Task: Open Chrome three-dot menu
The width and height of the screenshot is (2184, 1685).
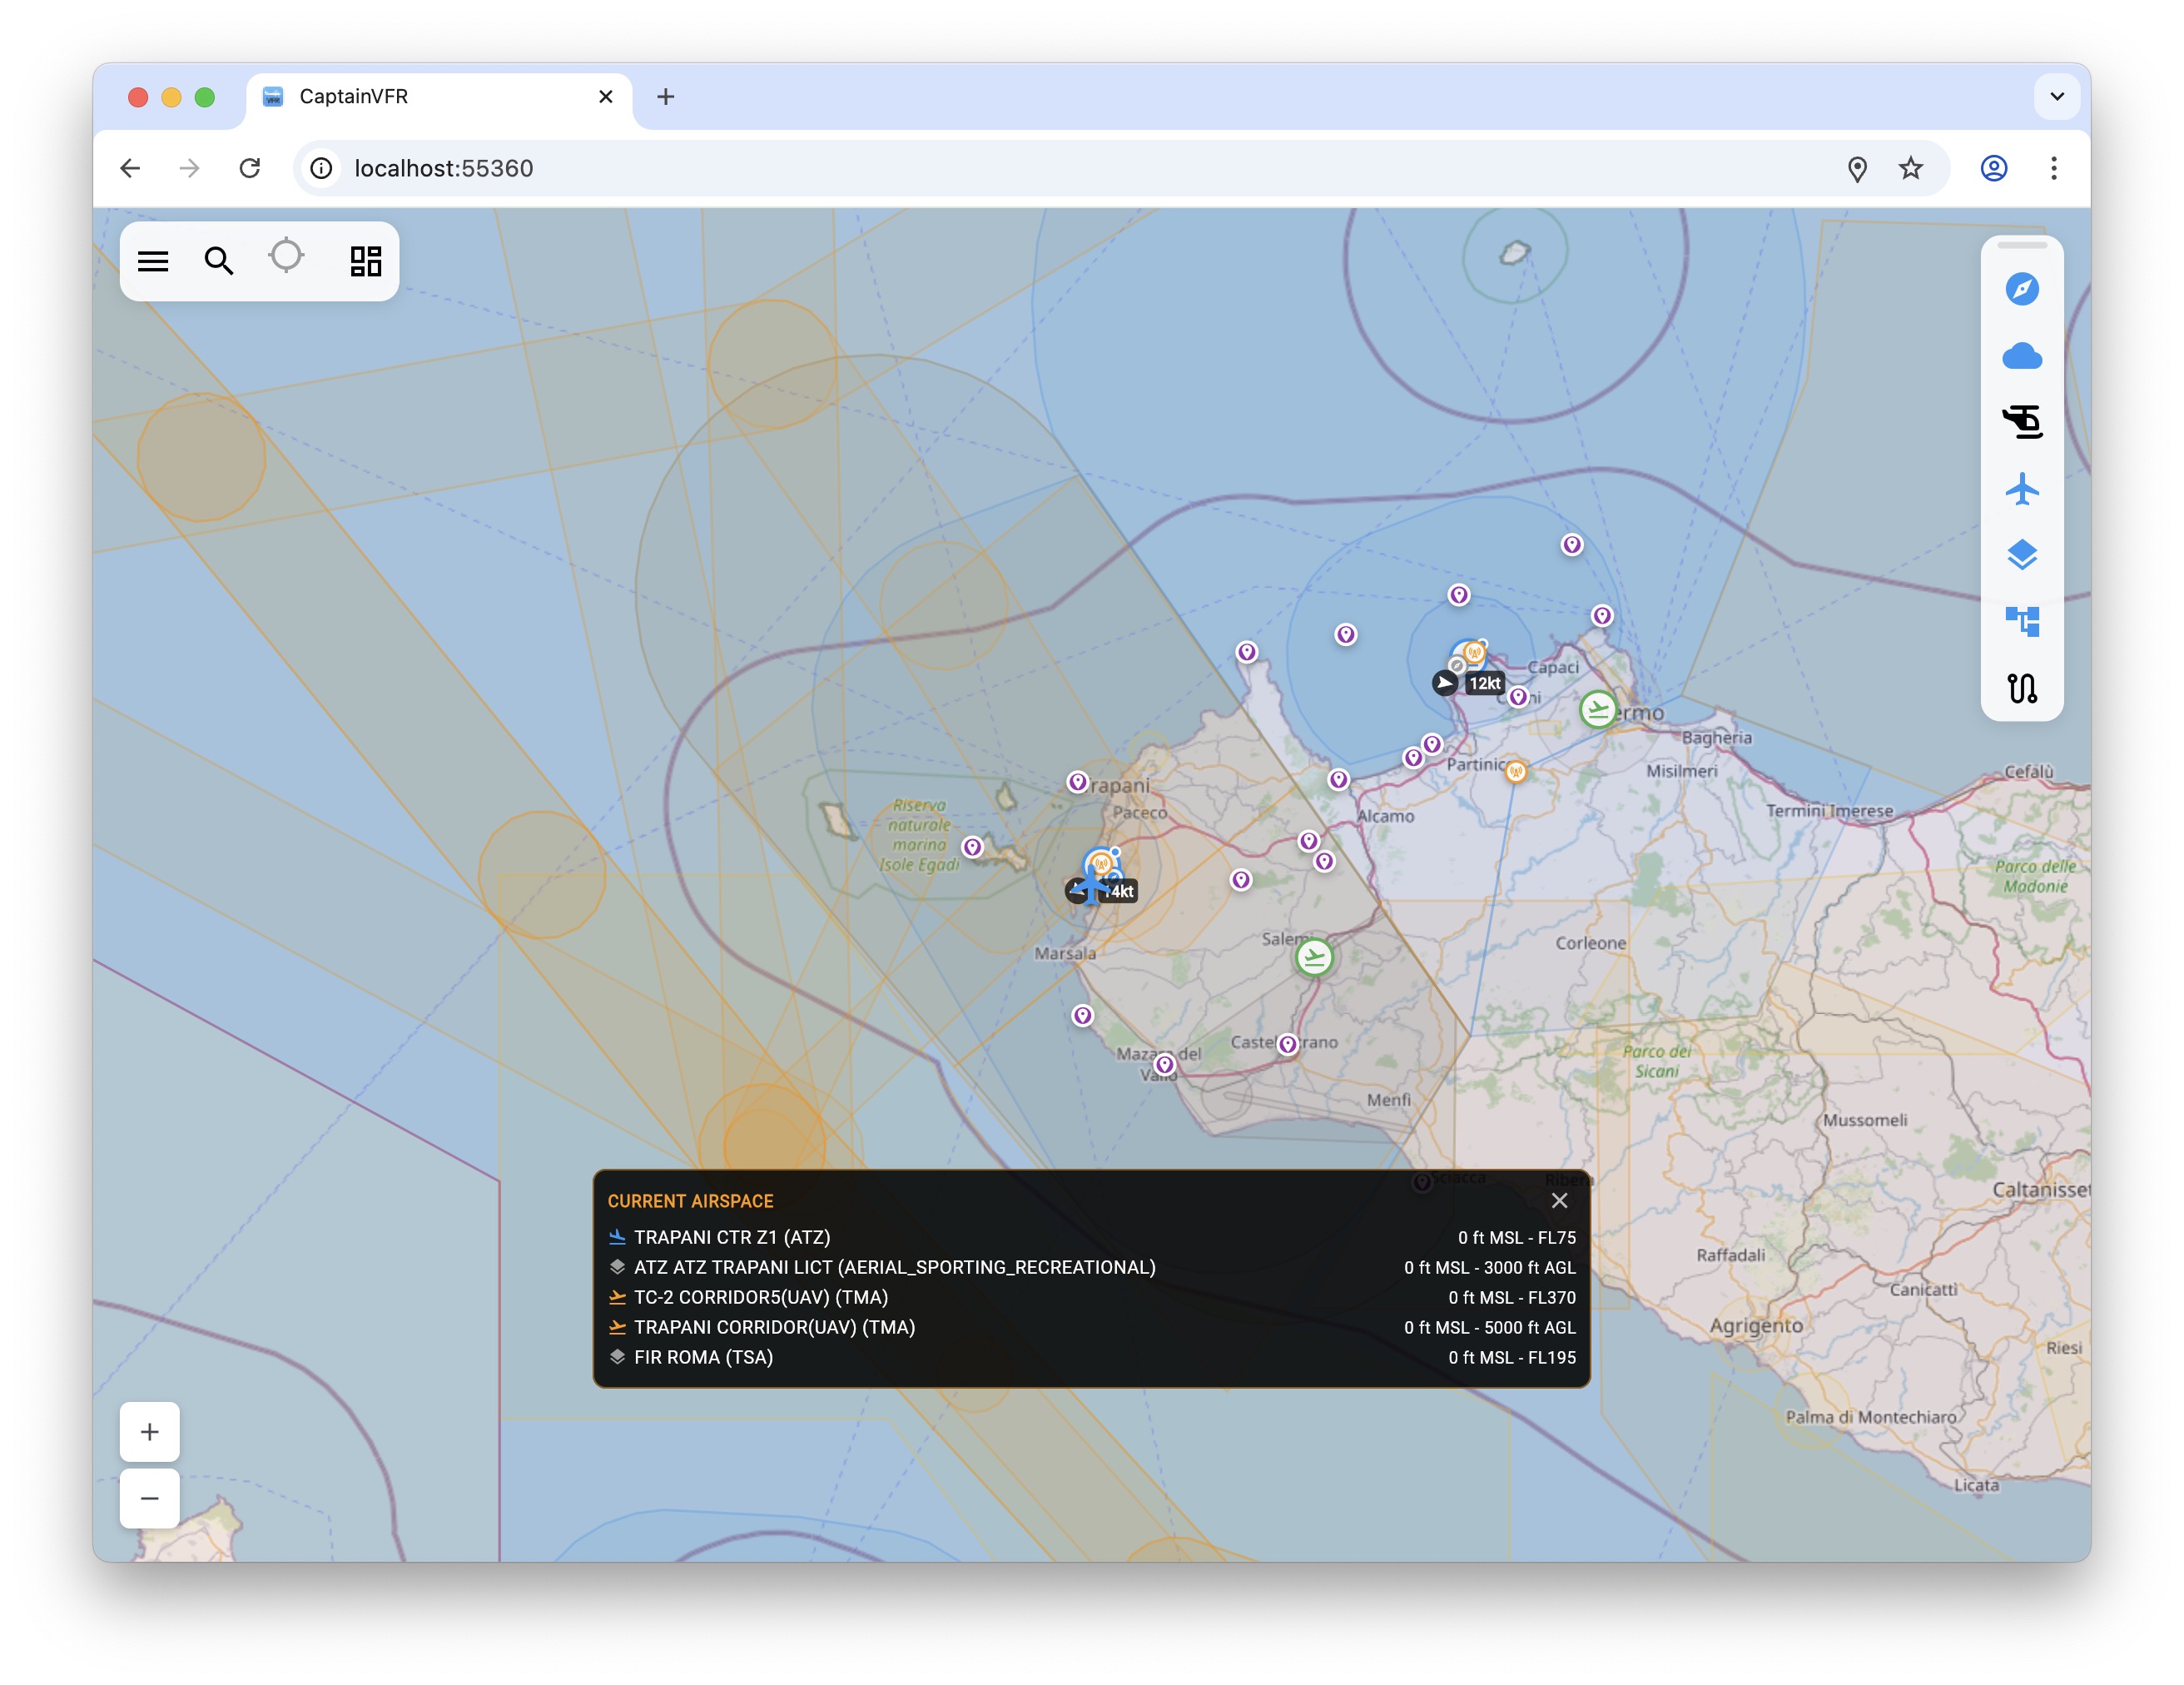Action: pyautogui.click(x=2053, y=168)
